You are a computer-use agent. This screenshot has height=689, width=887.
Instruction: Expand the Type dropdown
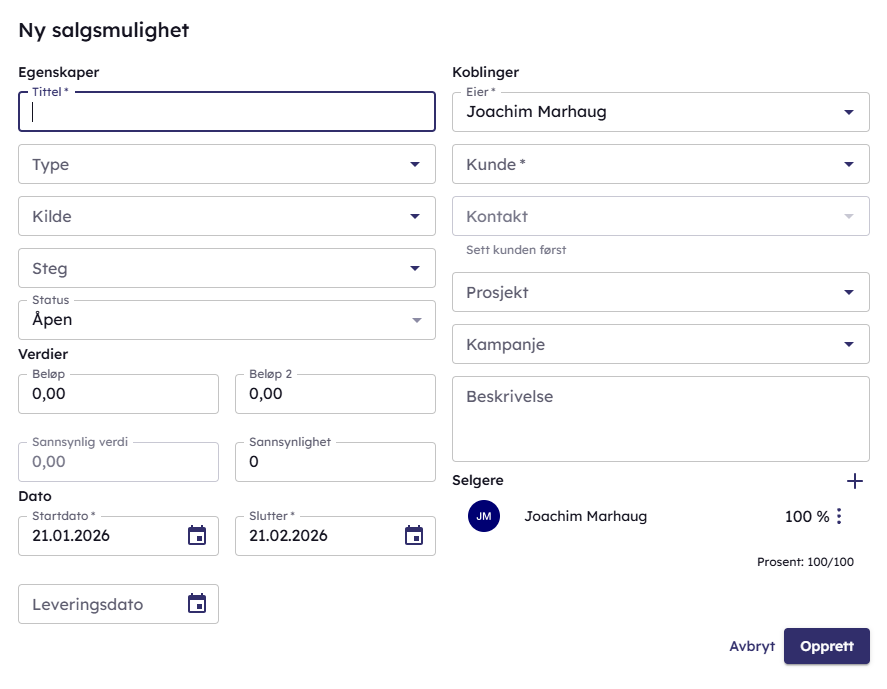[x=227, y=165]
